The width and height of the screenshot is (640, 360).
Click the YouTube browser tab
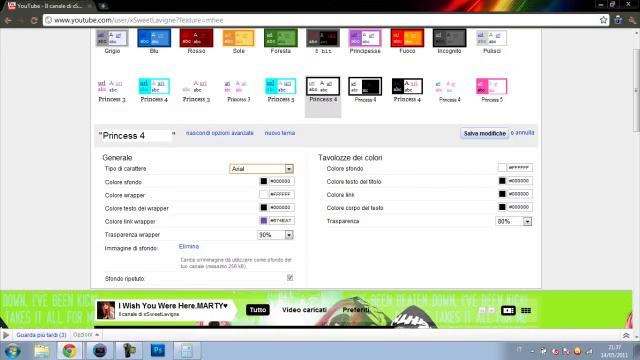49,6
